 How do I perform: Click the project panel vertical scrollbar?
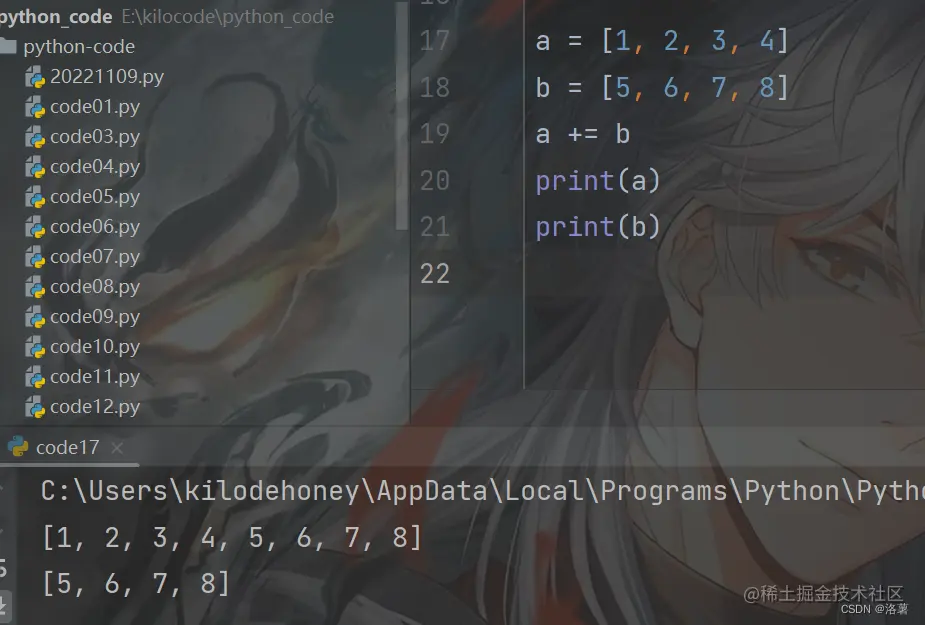[402, 115]
